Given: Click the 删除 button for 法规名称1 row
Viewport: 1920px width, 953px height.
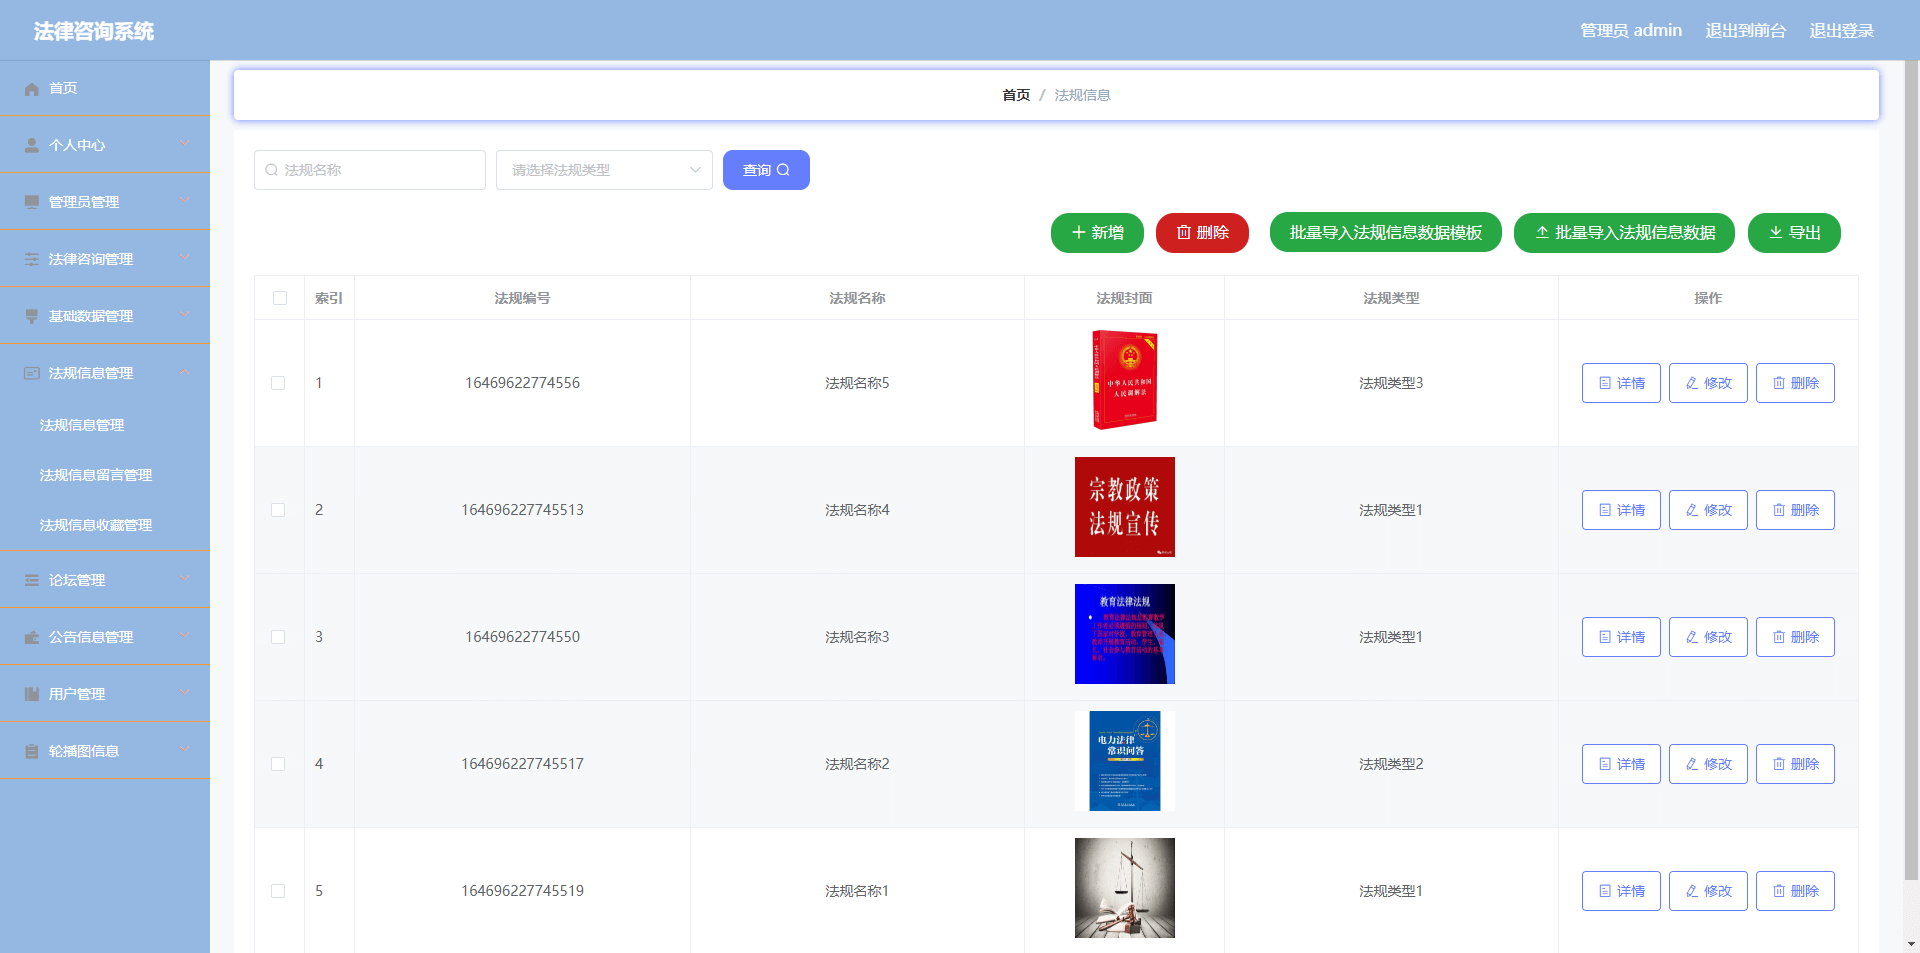Looking at the screenshot, I should point(1795,891).
